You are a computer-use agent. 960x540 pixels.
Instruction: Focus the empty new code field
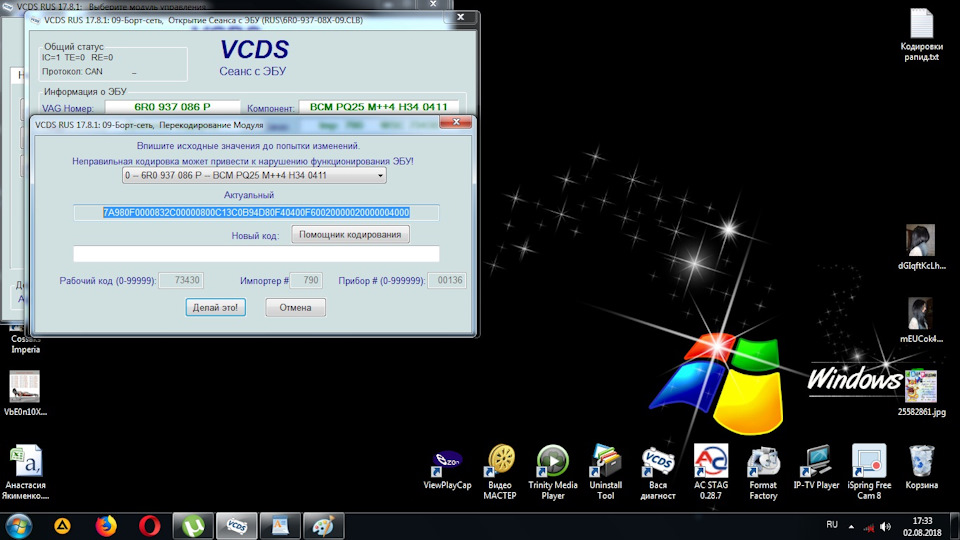[x=256, y=253]
